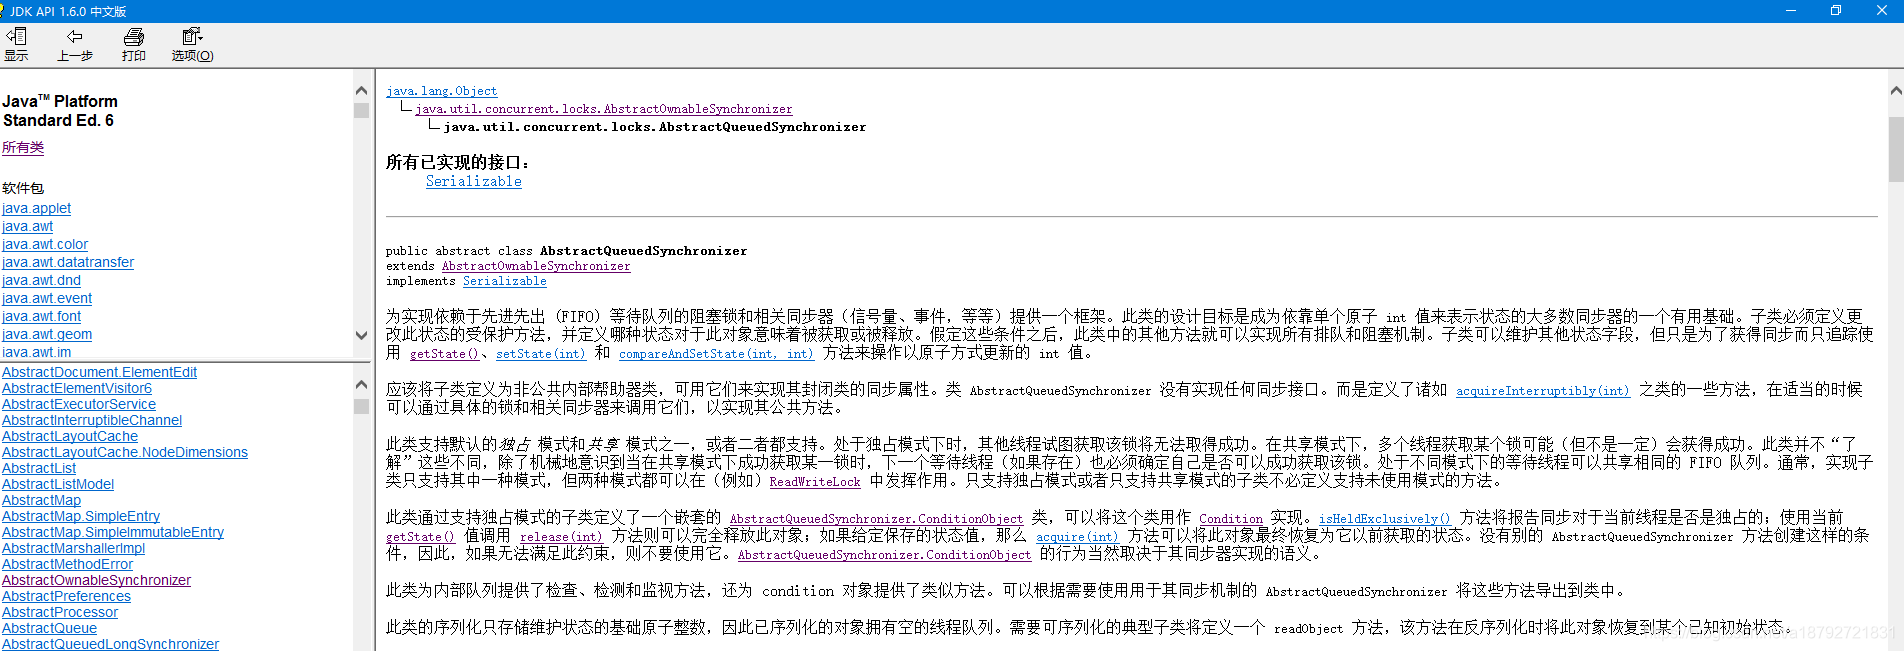
Task: Open the java.awt.event package link
Action: [47, 298]
